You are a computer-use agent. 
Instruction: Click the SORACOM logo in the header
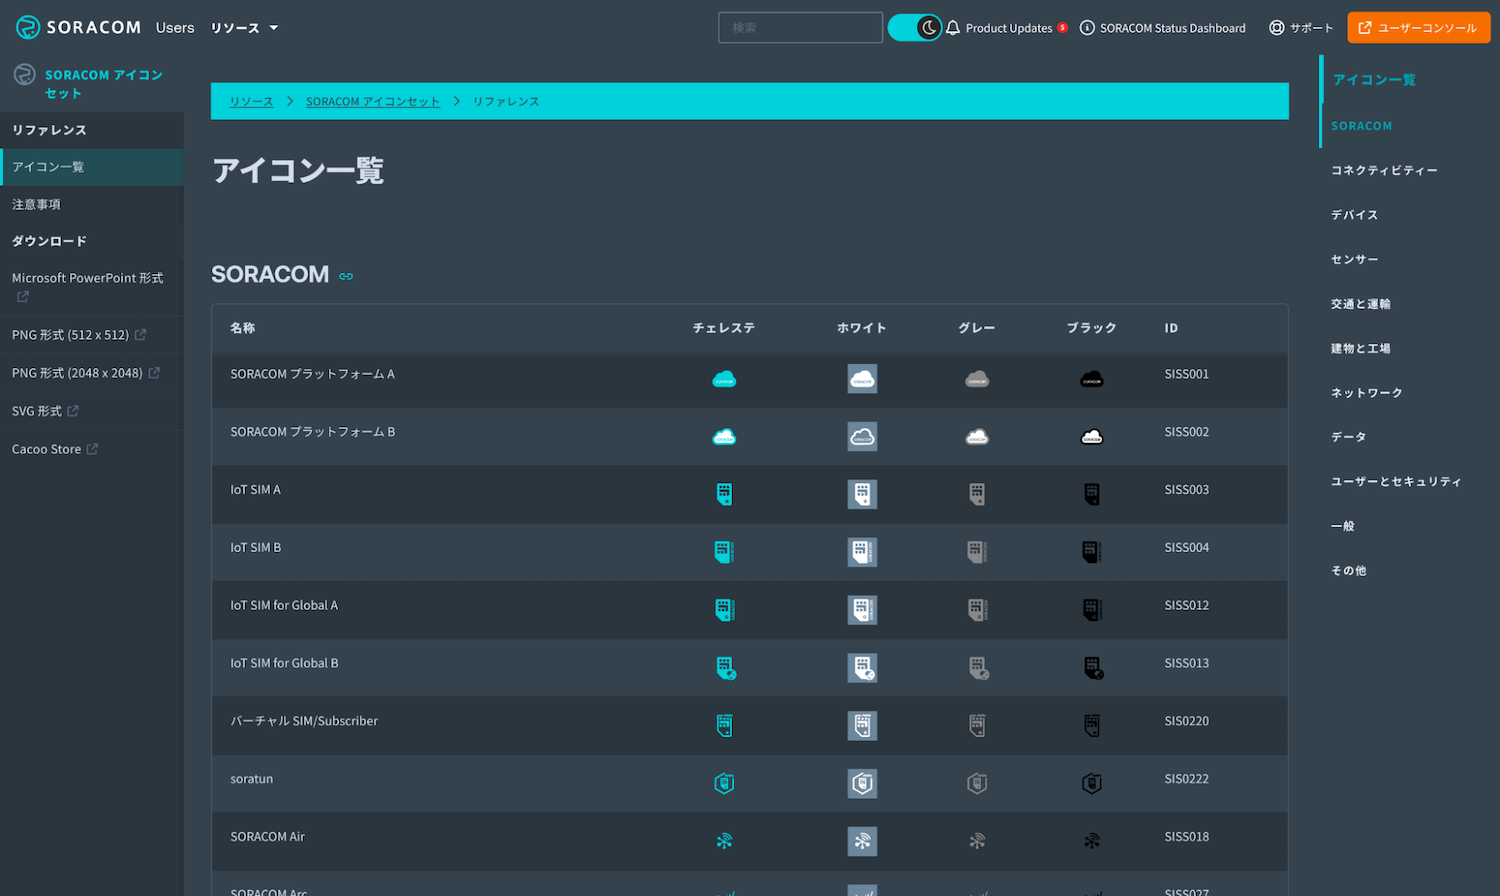point(78,28)
